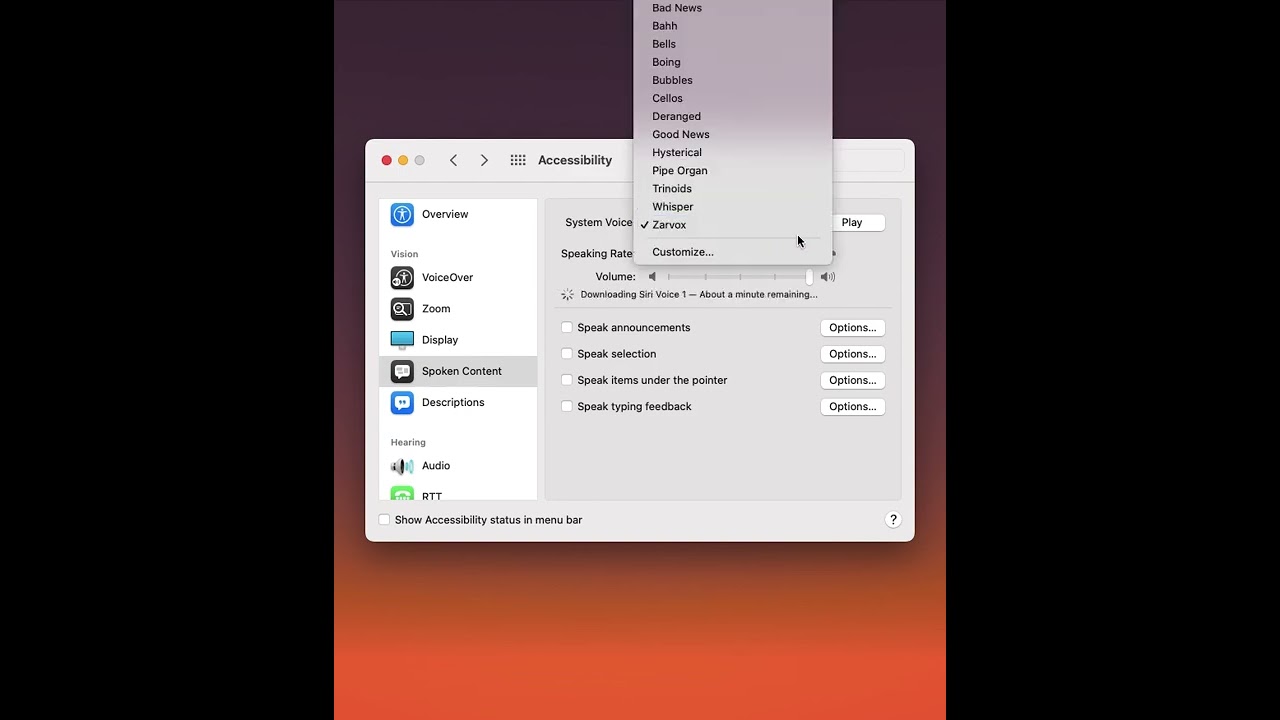Enable Speak announcements checkbox
The height and width of the screenshot is (720, 1280).
coord(567,328)
